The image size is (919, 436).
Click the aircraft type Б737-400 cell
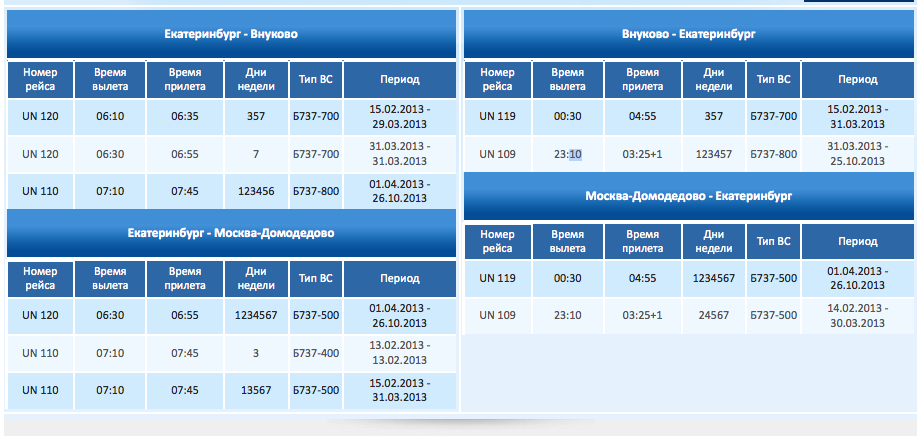[315, 352]
